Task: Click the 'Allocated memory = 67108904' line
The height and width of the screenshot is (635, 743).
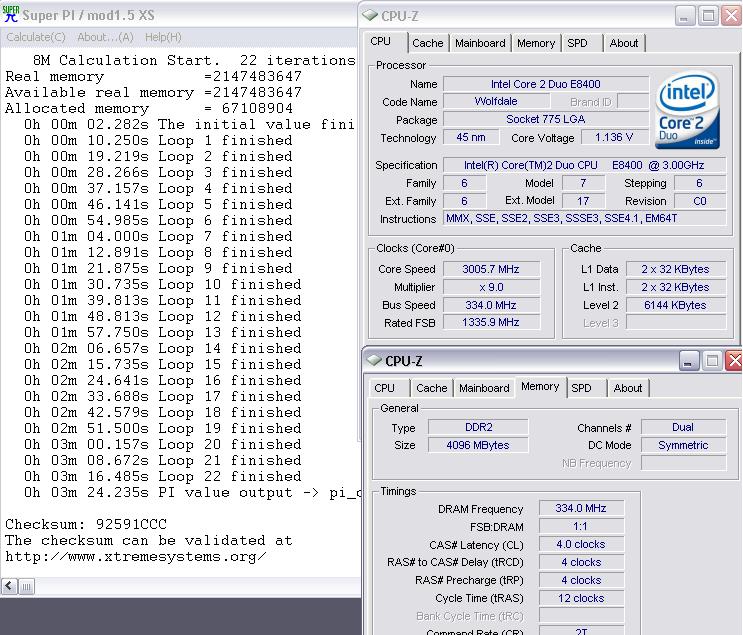Action: click(149, 108)
